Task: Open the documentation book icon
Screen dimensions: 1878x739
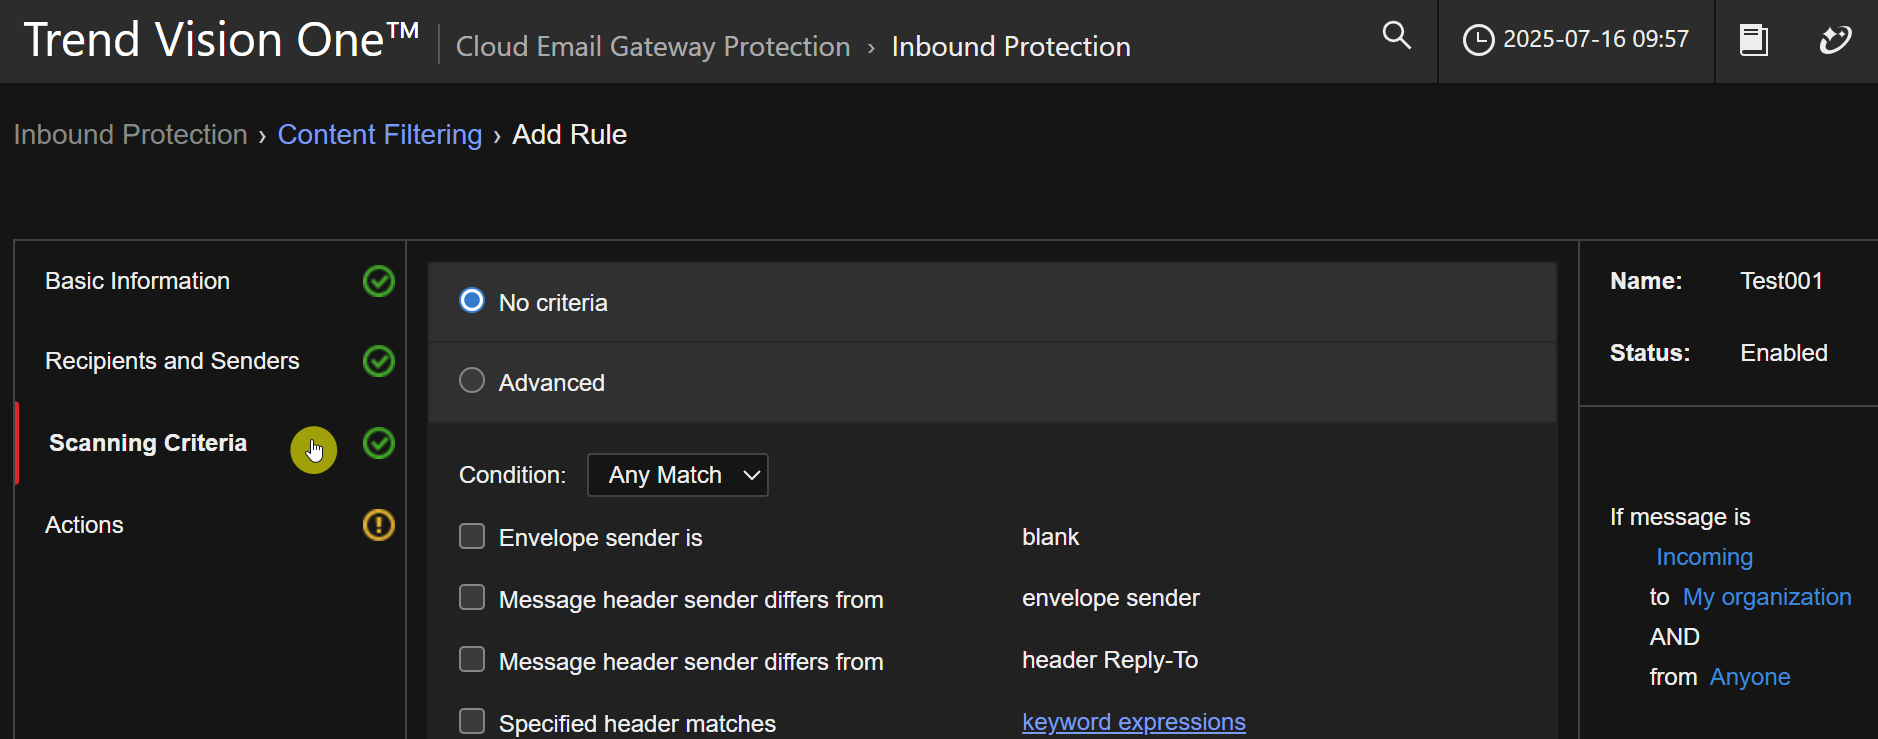Action: point(1753,40)
